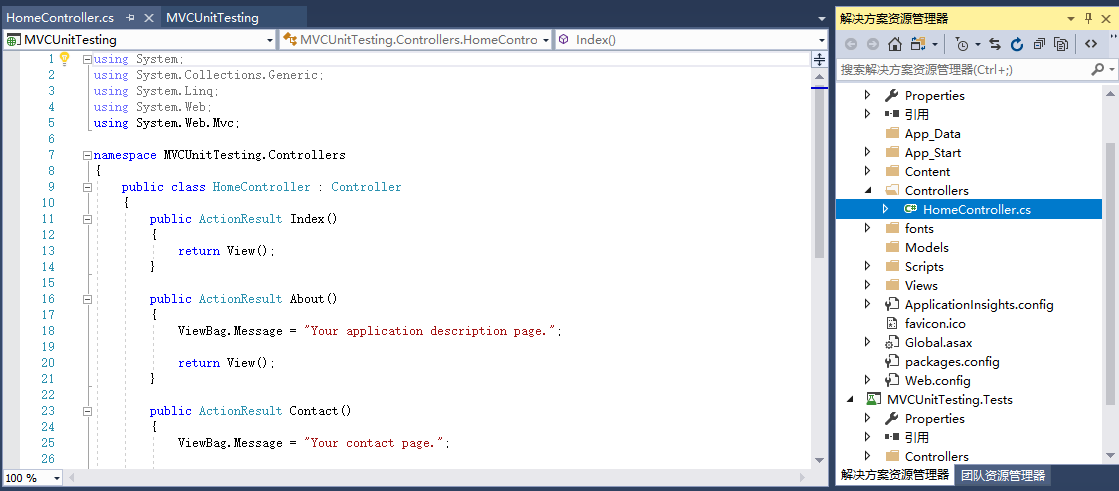Click the lightbulb quick action on line 1
Image resolution: width=1119 pixels, height=491 pixels.
[65, 59]
